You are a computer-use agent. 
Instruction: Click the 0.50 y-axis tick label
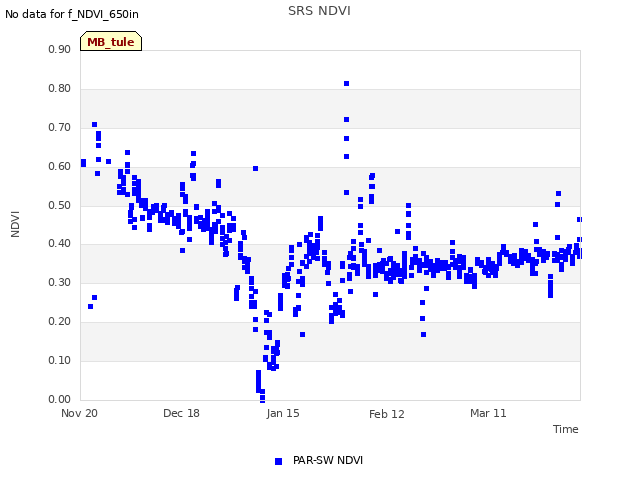pos(59,205)
